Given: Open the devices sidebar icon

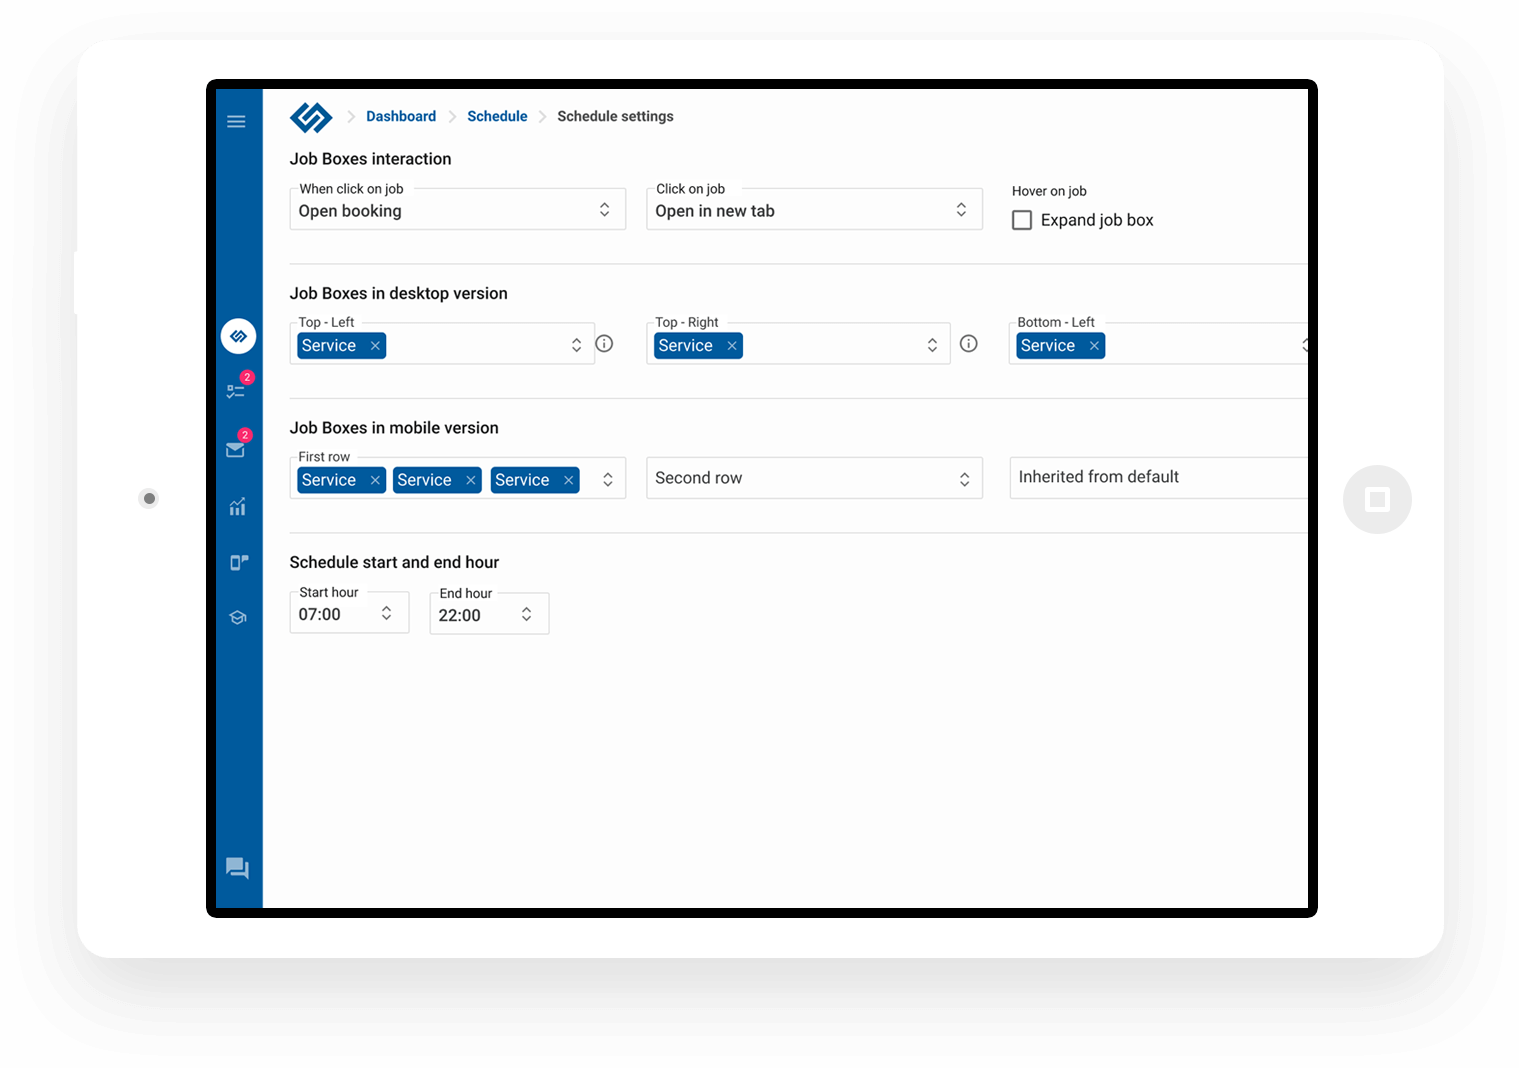Looking at the screenshot, I should coord(238,562).
